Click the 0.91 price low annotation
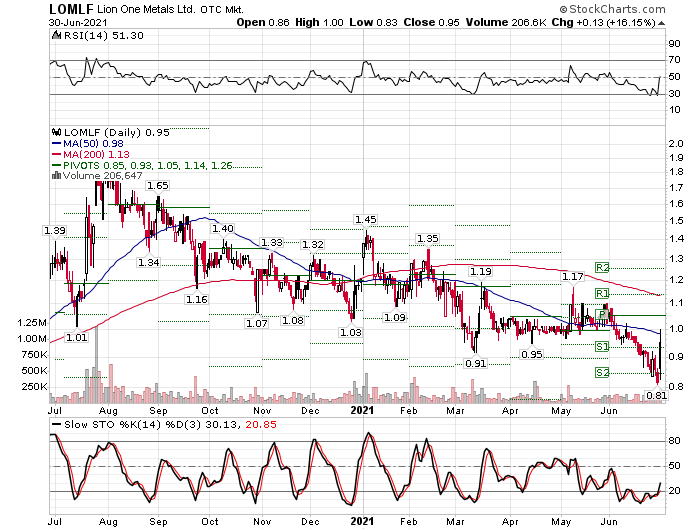This screenshot has width=700, height=530. [x=475, y=364]
